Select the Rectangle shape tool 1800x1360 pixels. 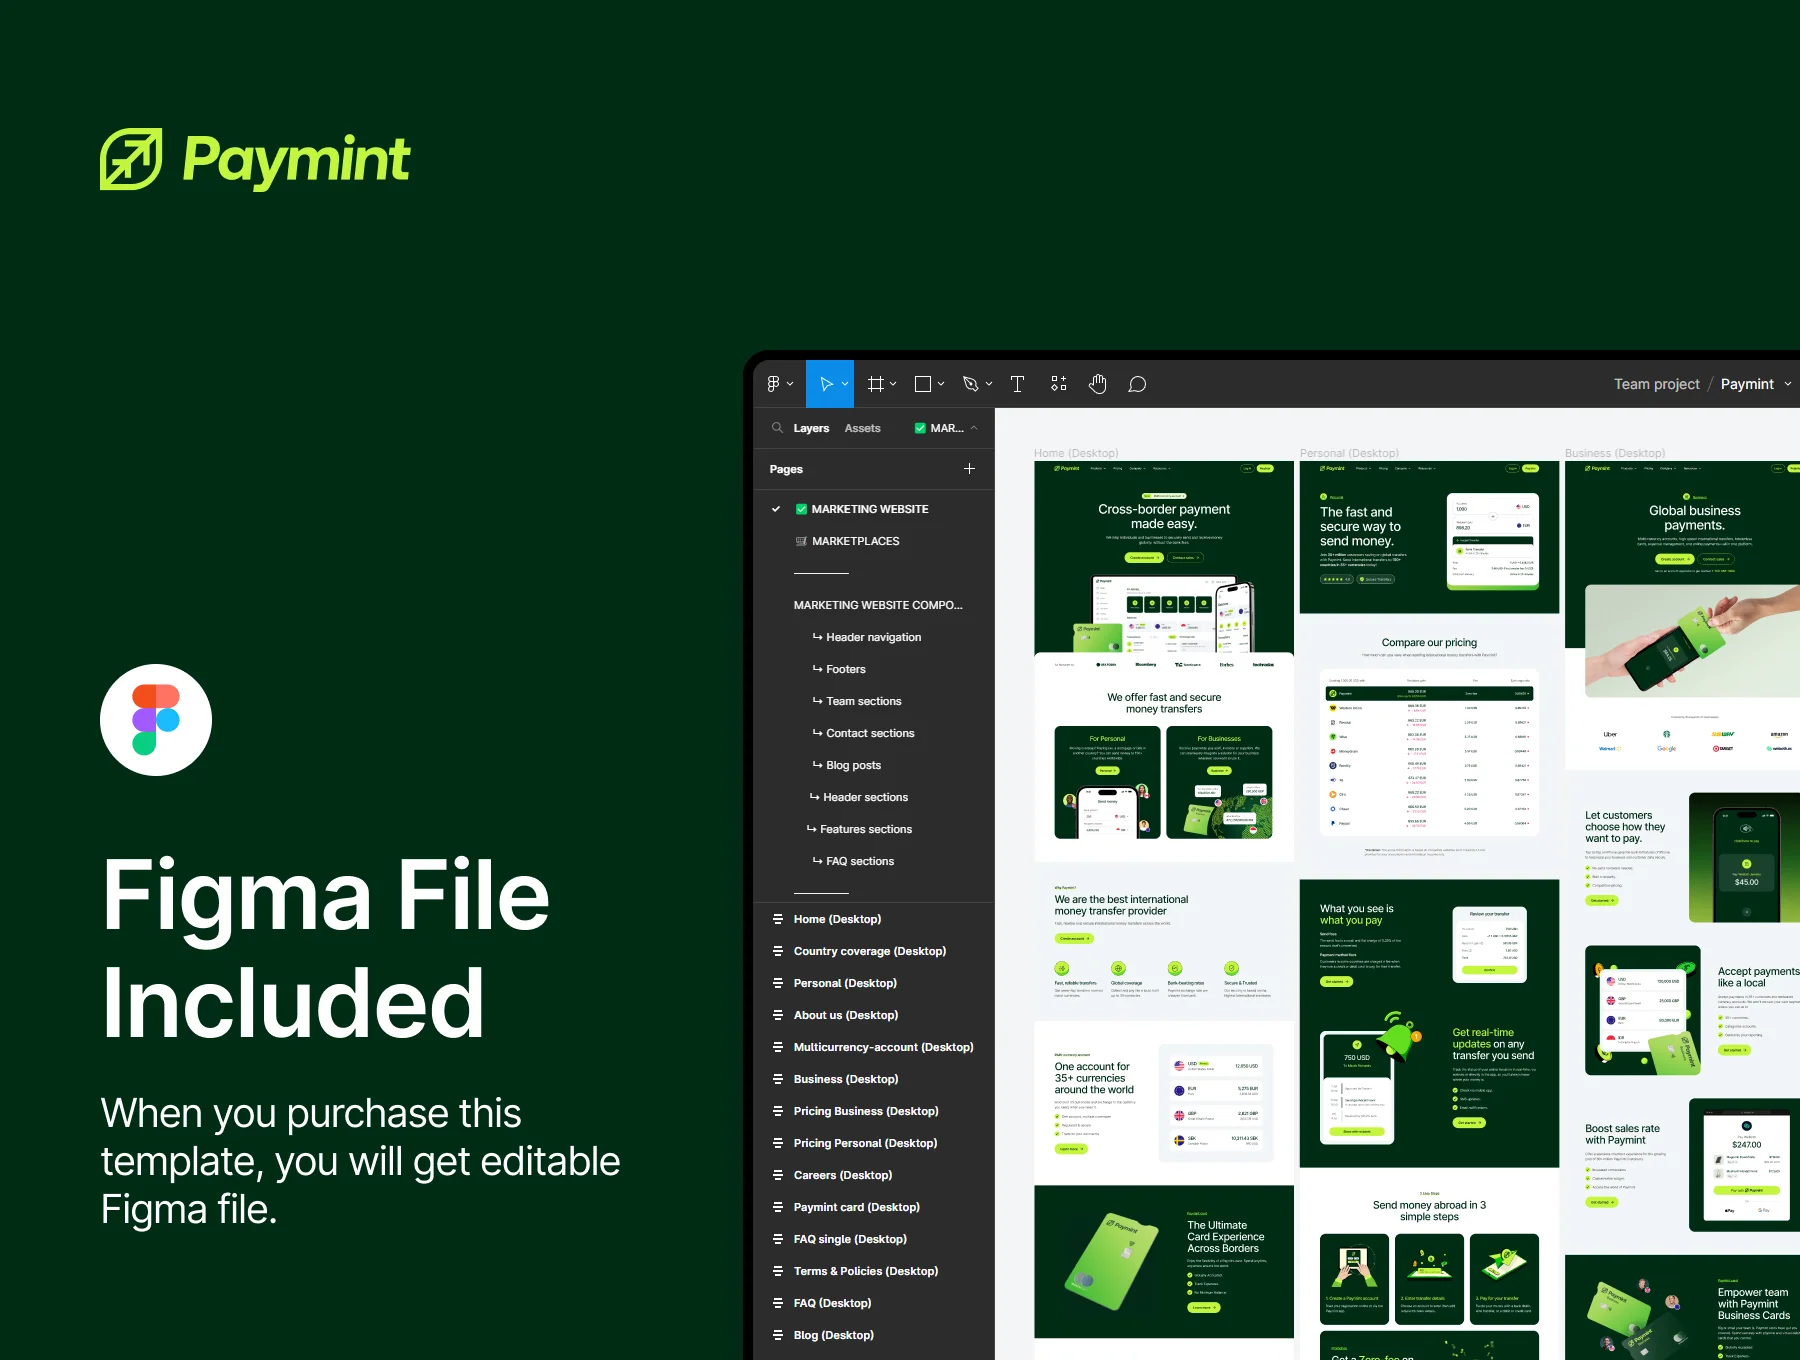[x=923, y=384]
